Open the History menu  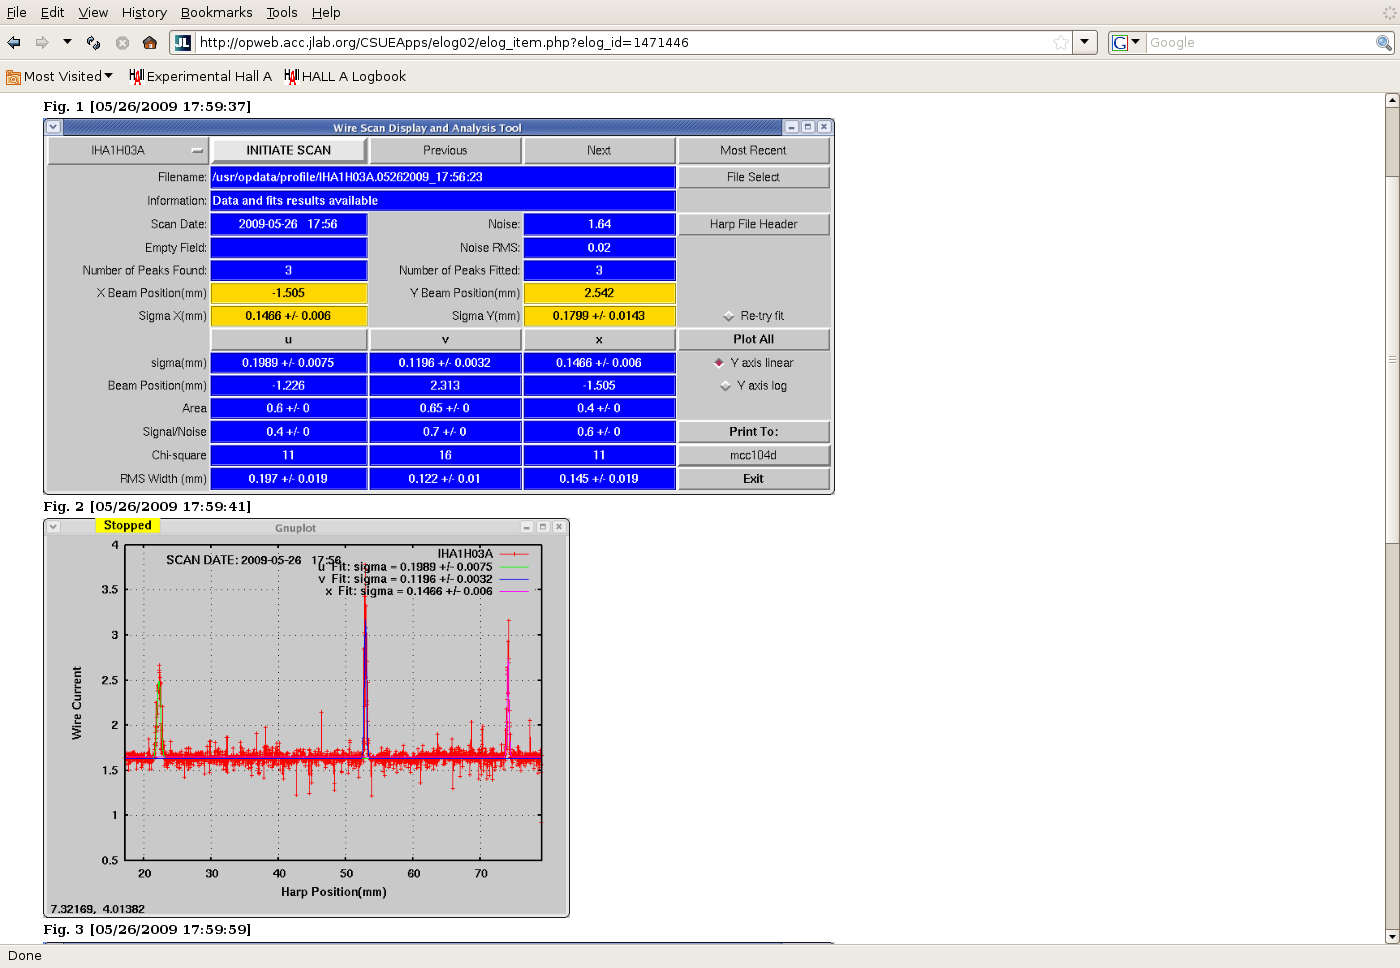(x=144, y=12)
